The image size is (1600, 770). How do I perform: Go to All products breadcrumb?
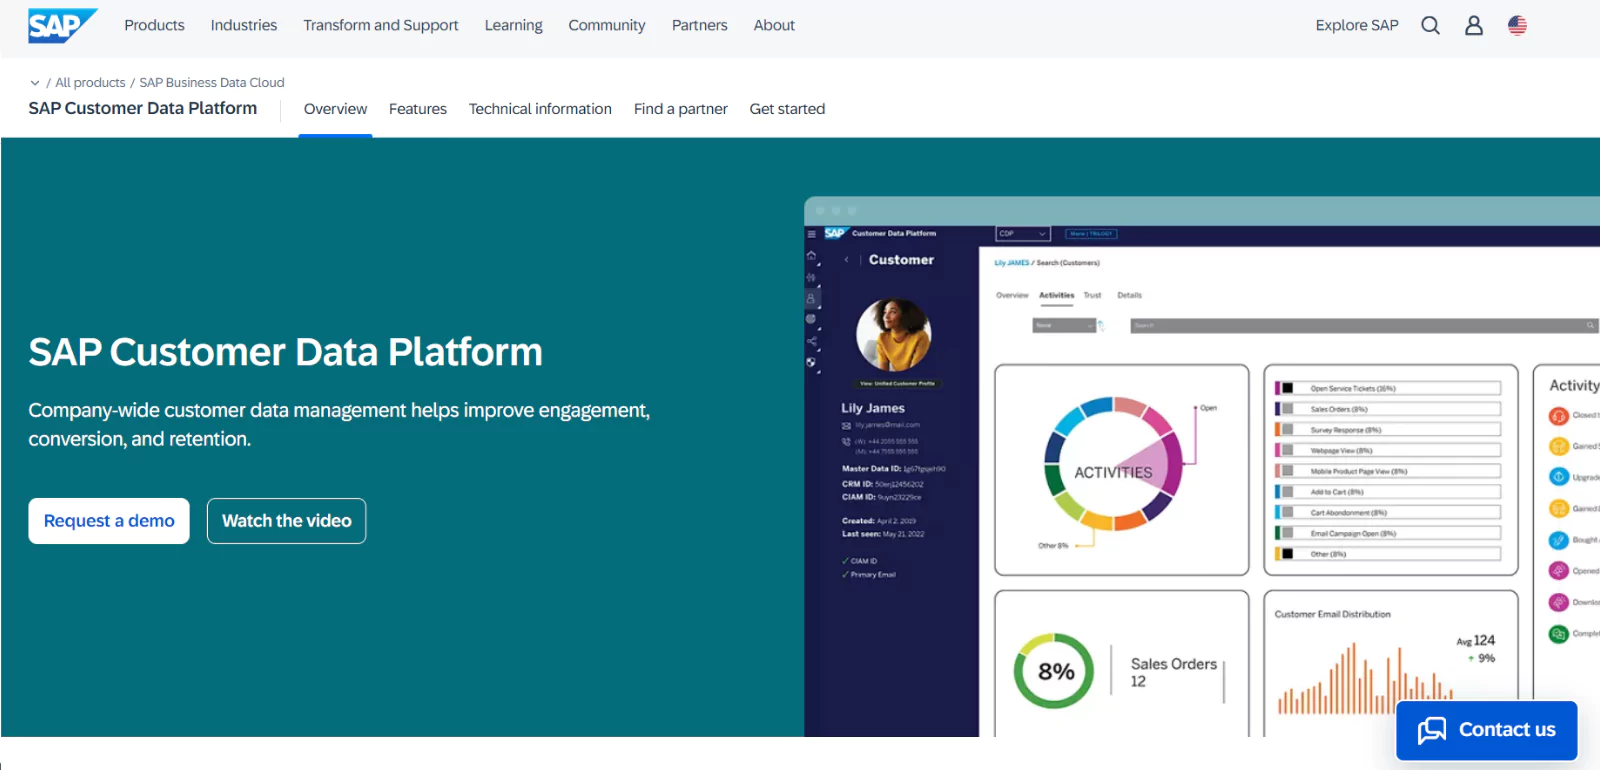pos(90,83)
